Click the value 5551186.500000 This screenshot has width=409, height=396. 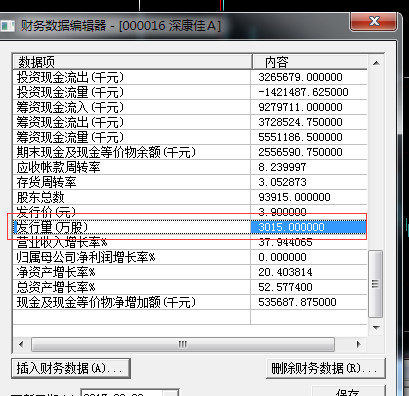coord(300,137)
